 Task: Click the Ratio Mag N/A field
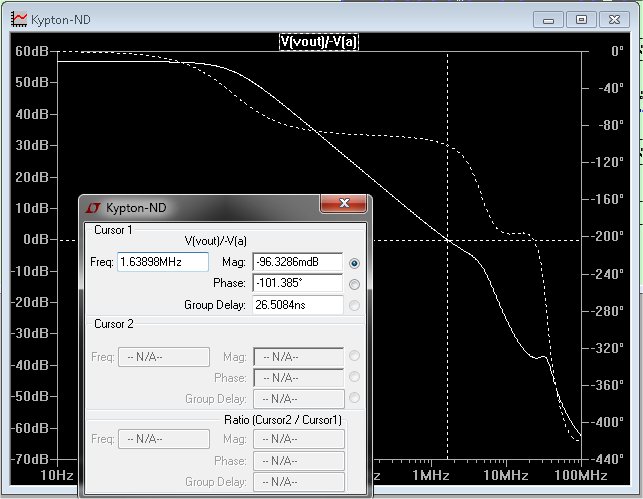pyautogui.click(x=299, y=439)
